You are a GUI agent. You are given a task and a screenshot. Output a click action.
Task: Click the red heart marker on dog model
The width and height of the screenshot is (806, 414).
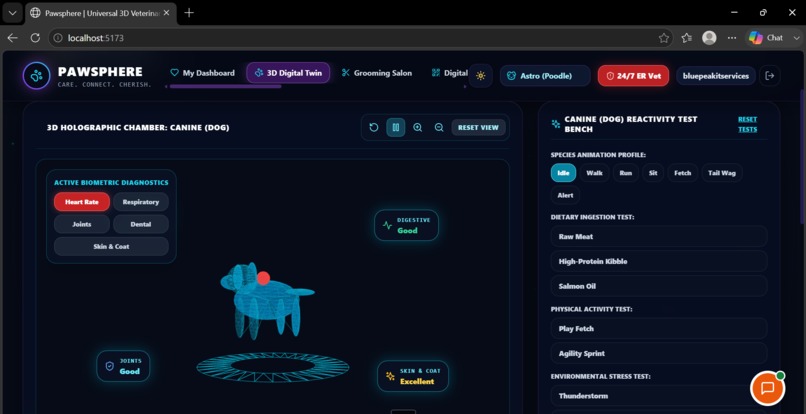point(263,278)
